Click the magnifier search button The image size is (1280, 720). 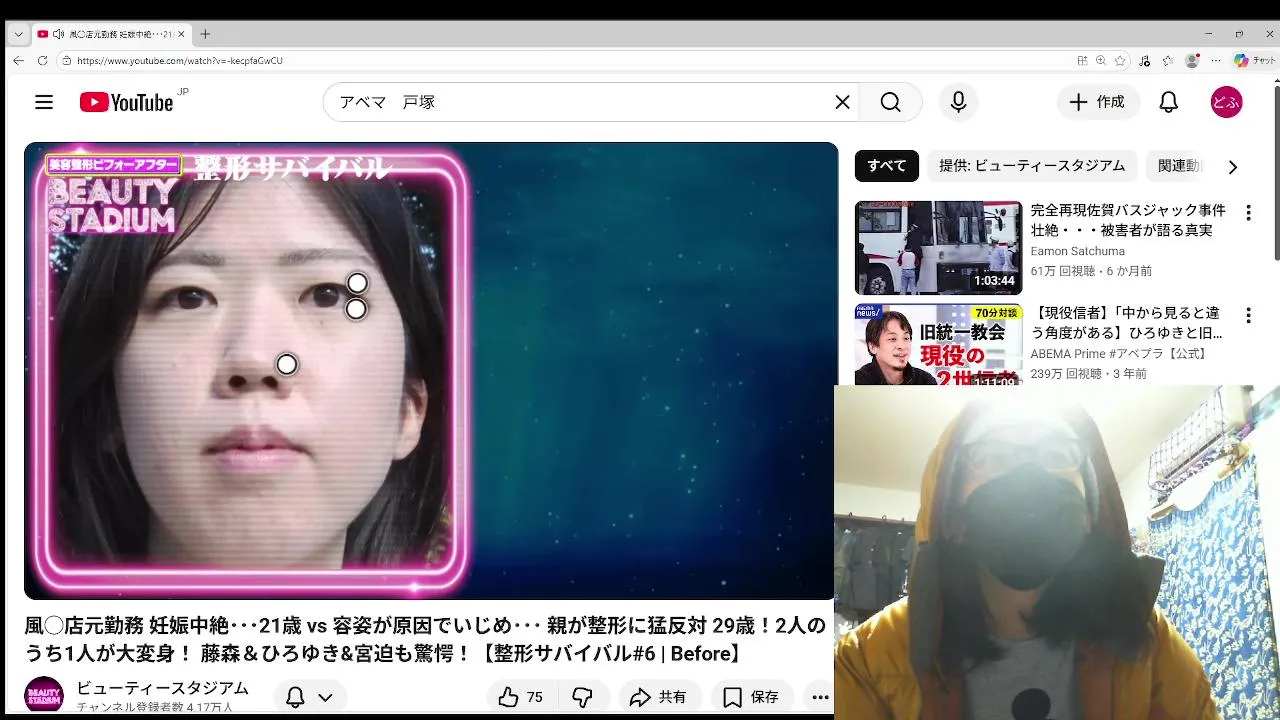point(890,102)
